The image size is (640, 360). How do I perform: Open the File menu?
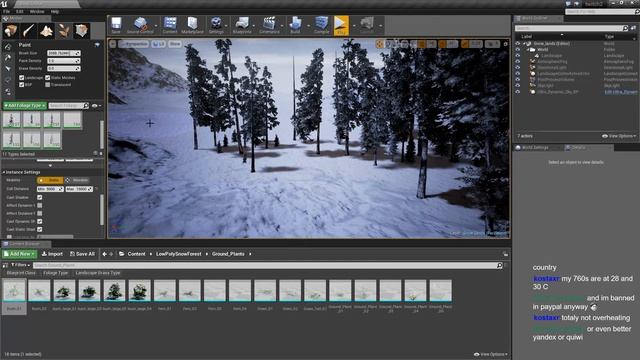(x=7, y=11)
